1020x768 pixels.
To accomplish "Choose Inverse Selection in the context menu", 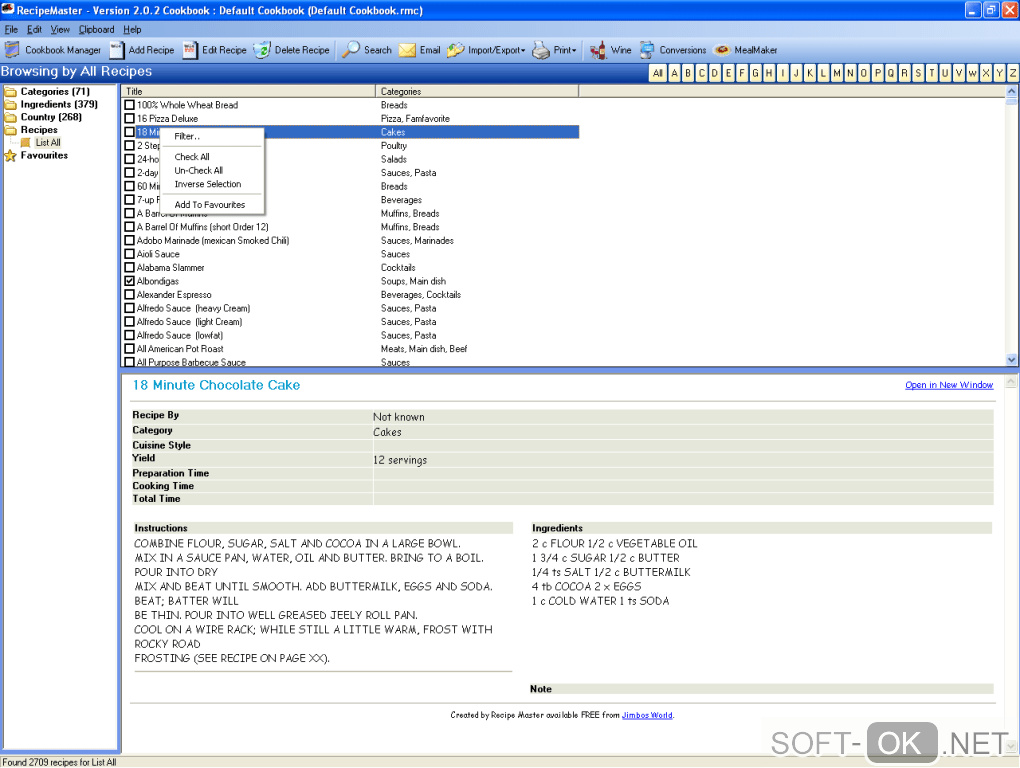I will coord(212,184).
